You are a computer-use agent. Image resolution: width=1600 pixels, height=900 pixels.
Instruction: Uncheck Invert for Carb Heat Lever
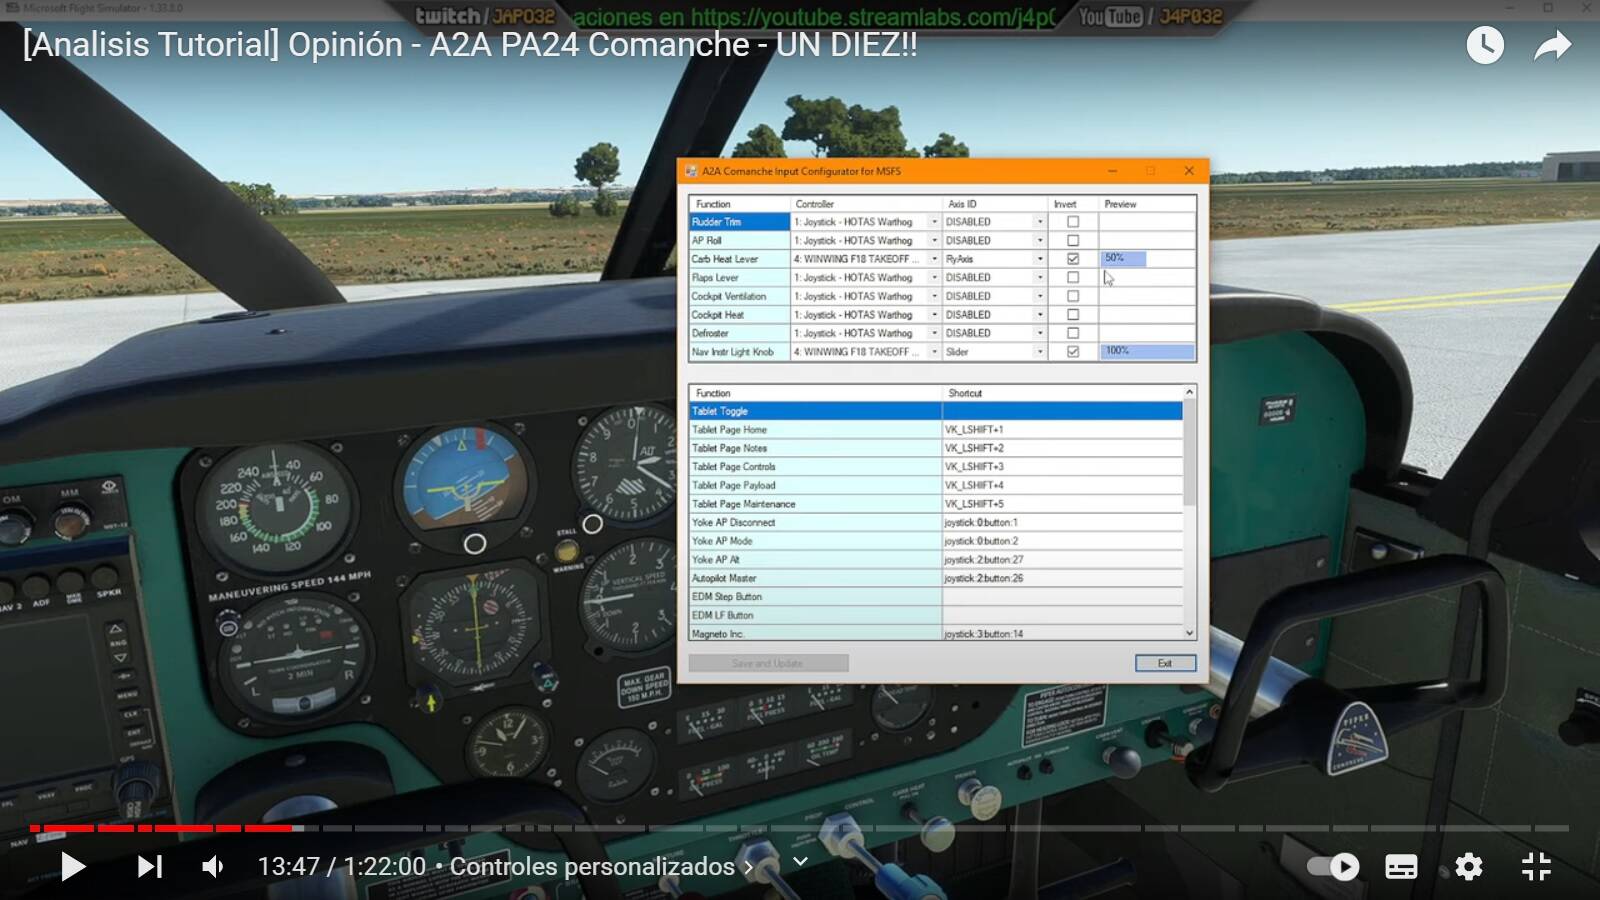point(1073,259)
